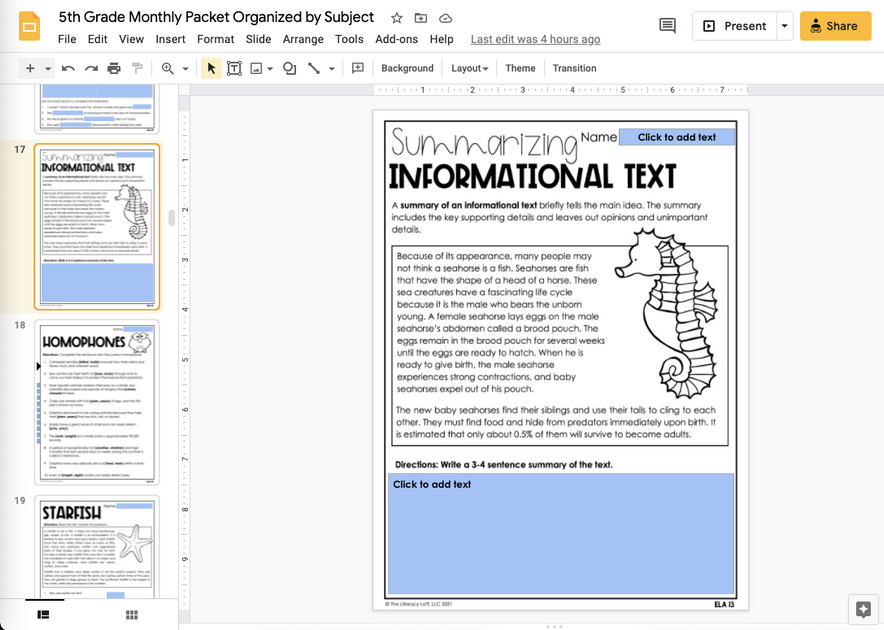Open the comment history
The width and height of the screenshot is (884, 630).
tap(667, 26)
